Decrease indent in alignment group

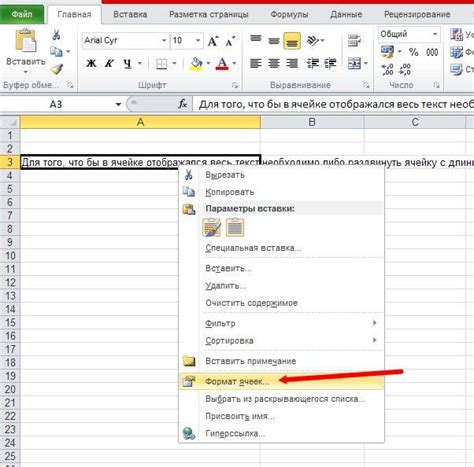pos(313,63)
